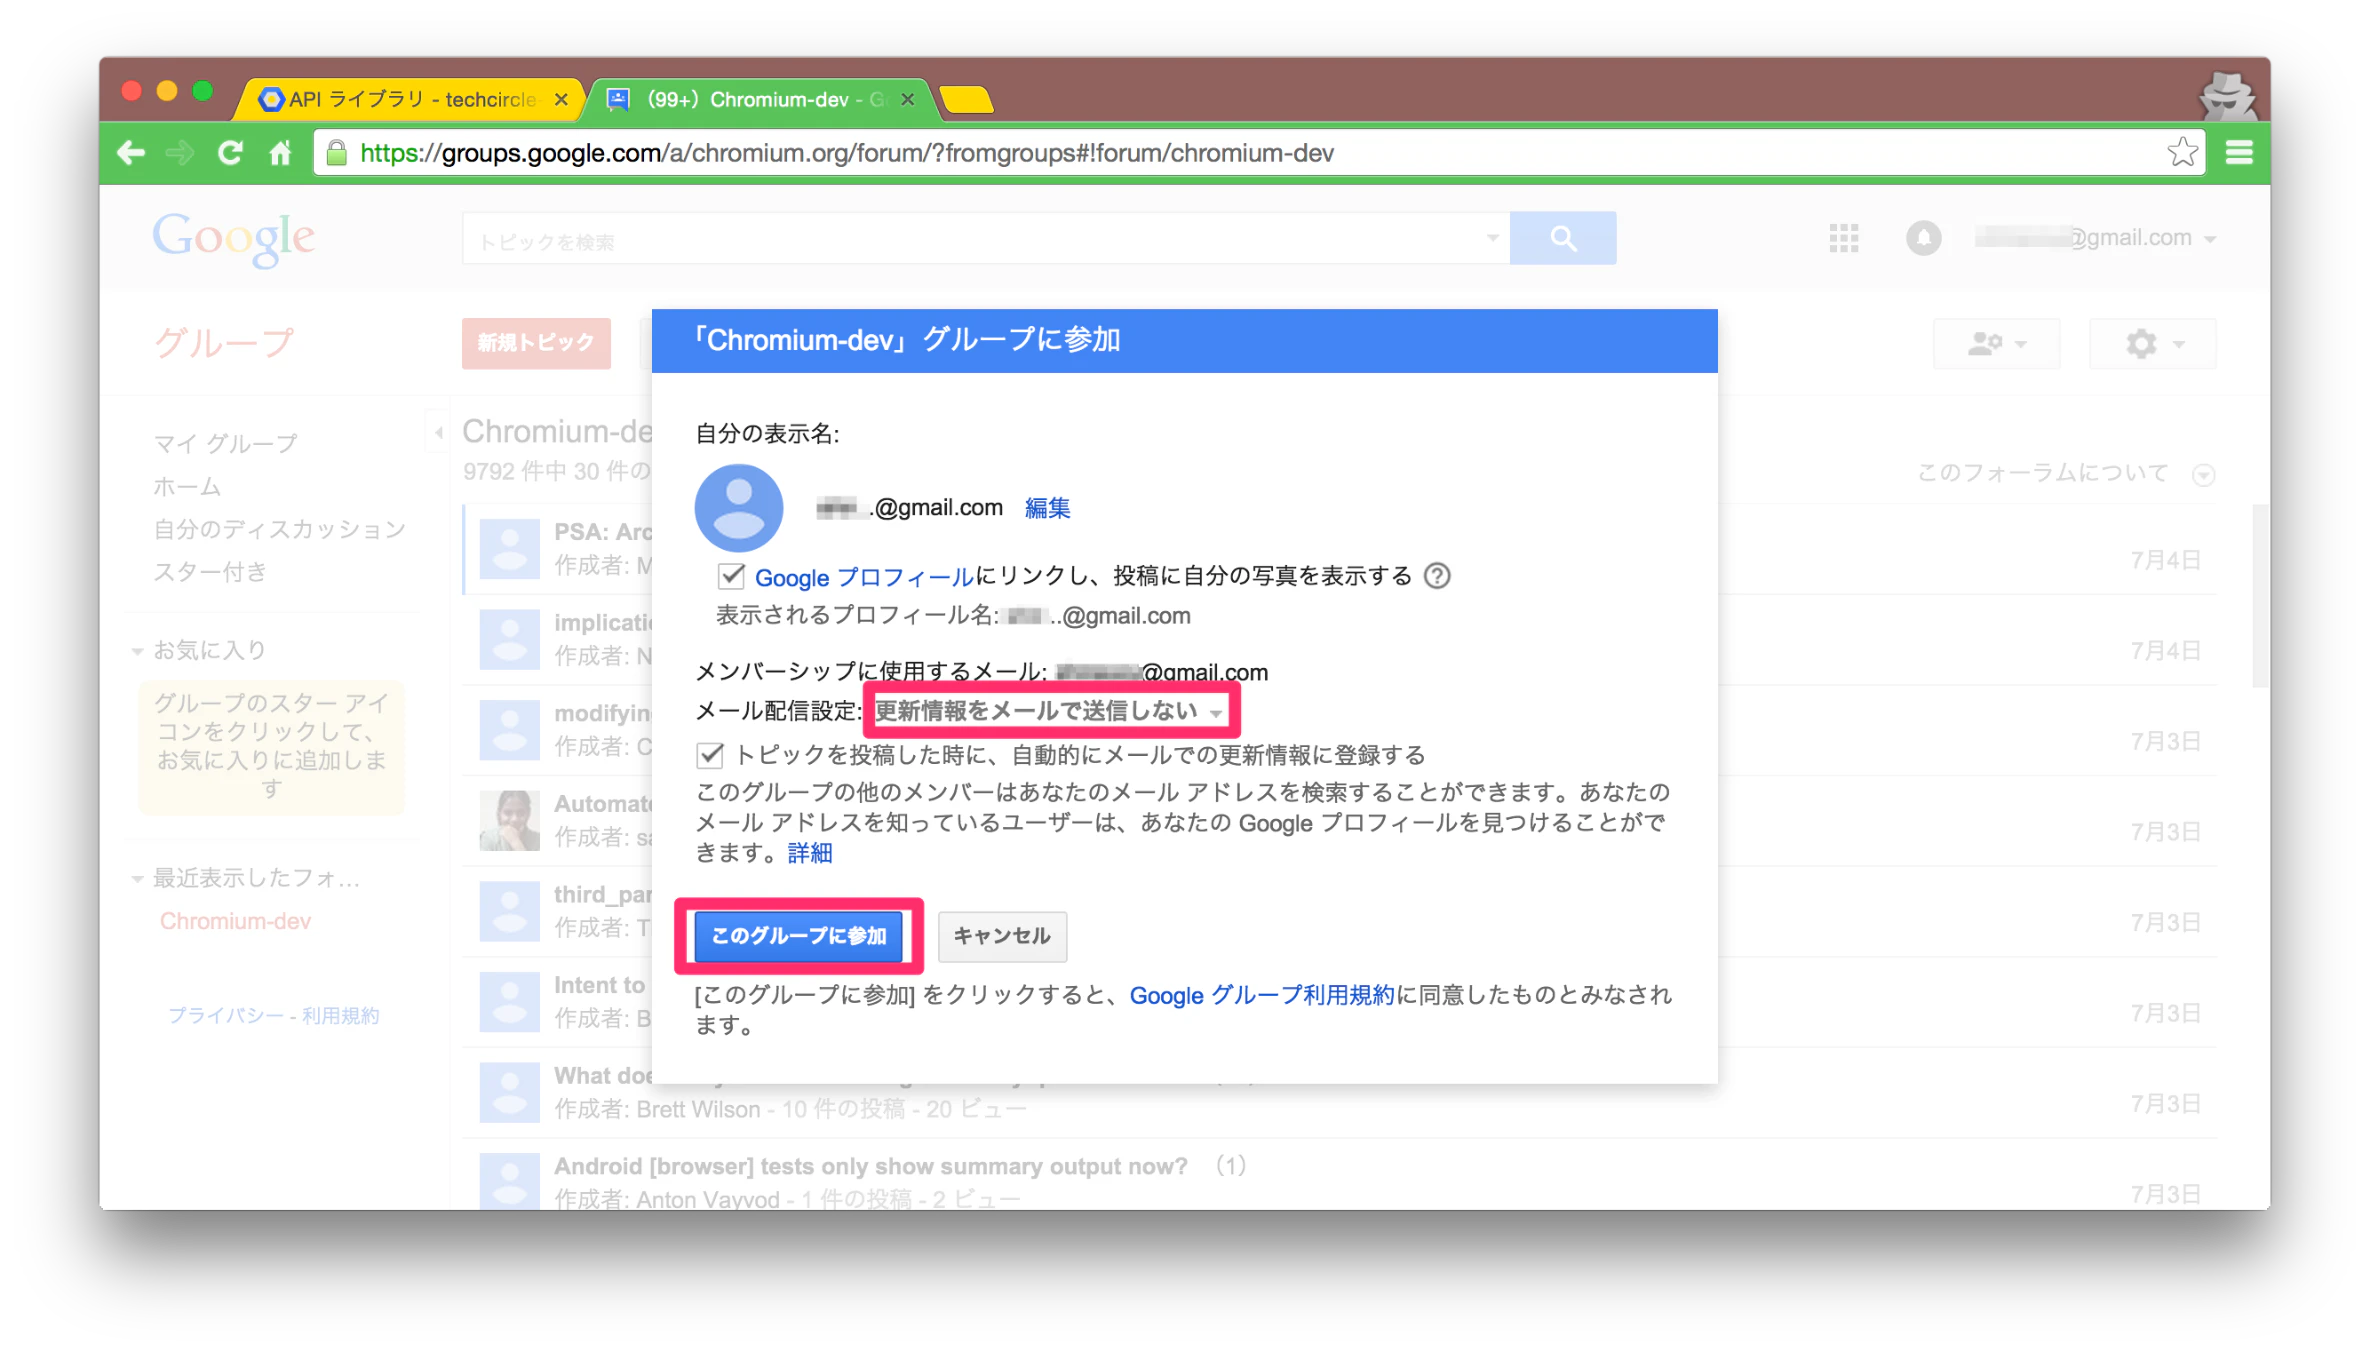This screenshot has width=2370, height=1352.
Task: Click the browser back arrow
Action: 131,153
